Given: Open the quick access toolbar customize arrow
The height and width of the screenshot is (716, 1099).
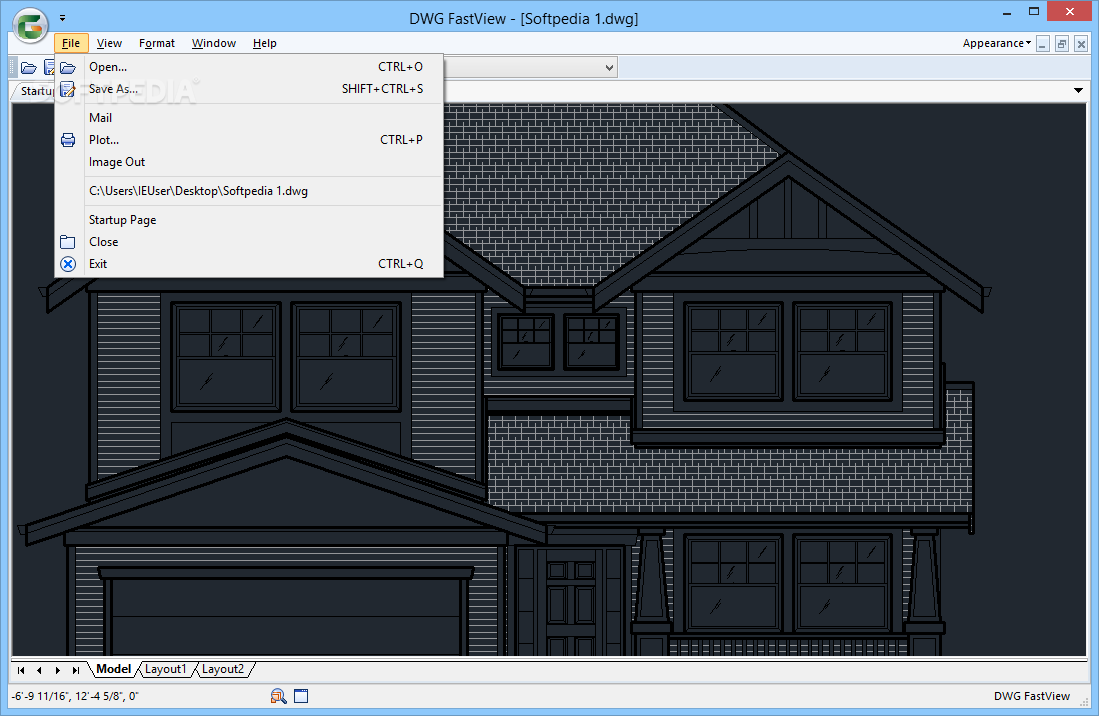Looking at the screenshot, I should point(62,18).
